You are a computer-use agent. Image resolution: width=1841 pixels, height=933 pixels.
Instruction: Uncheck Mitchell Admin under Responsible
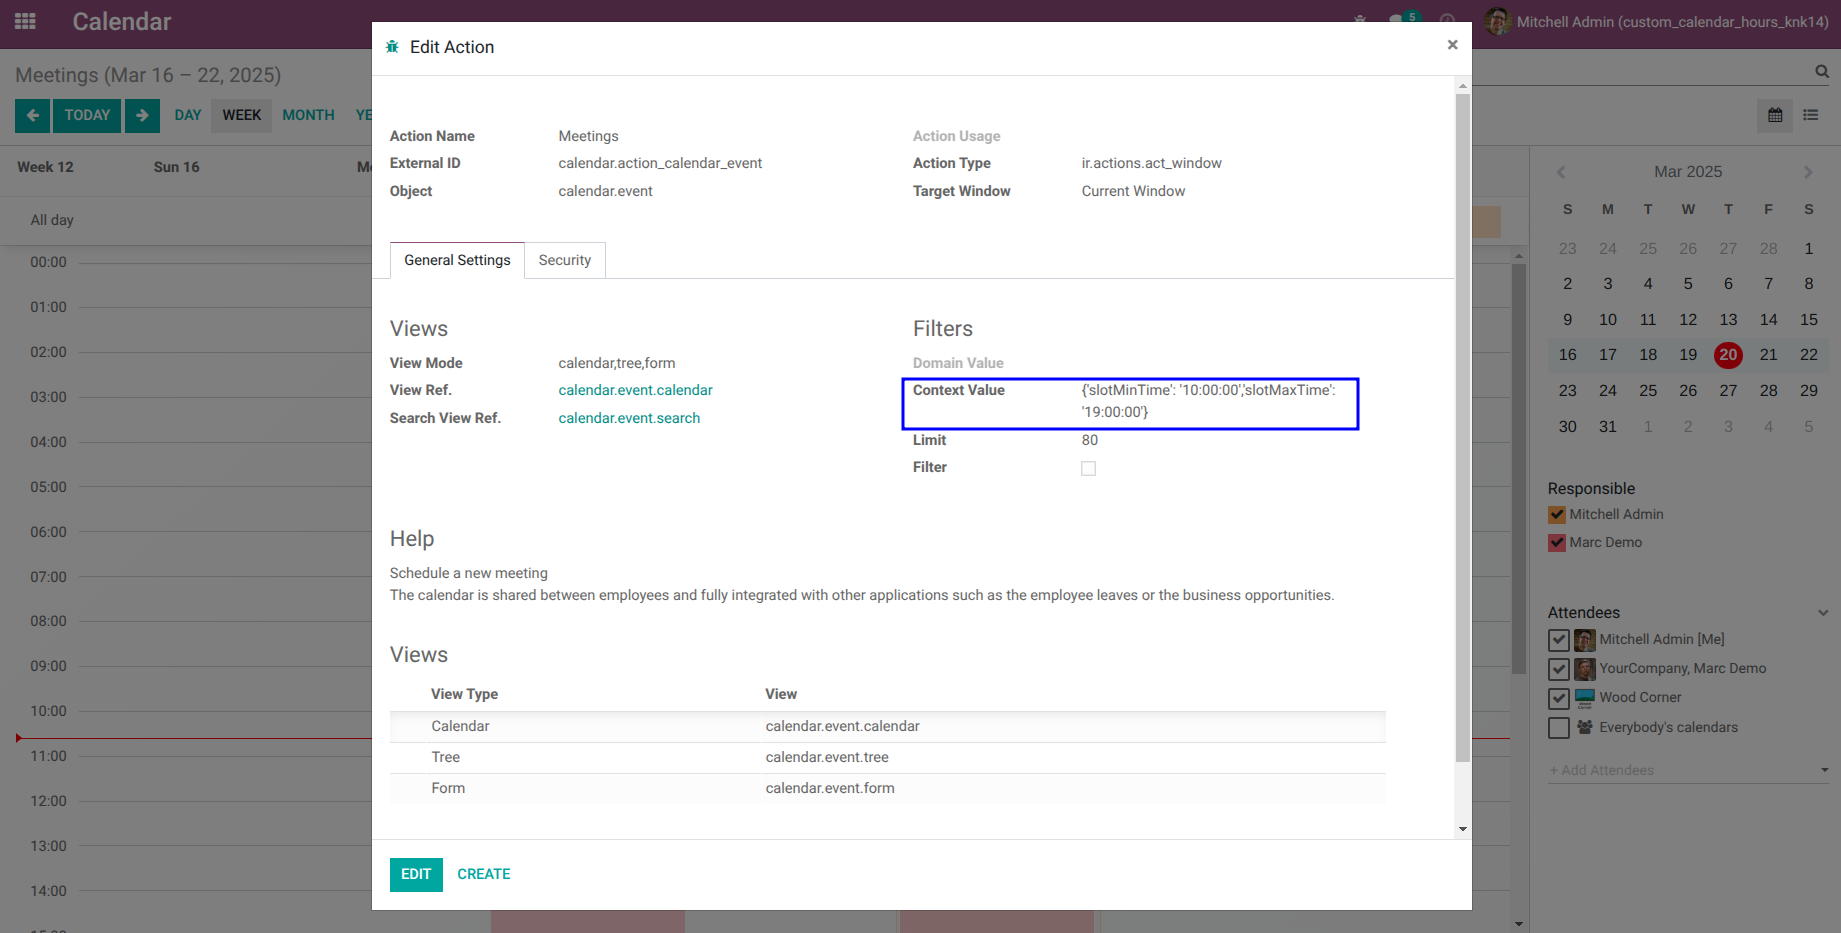coord(1557,515)
